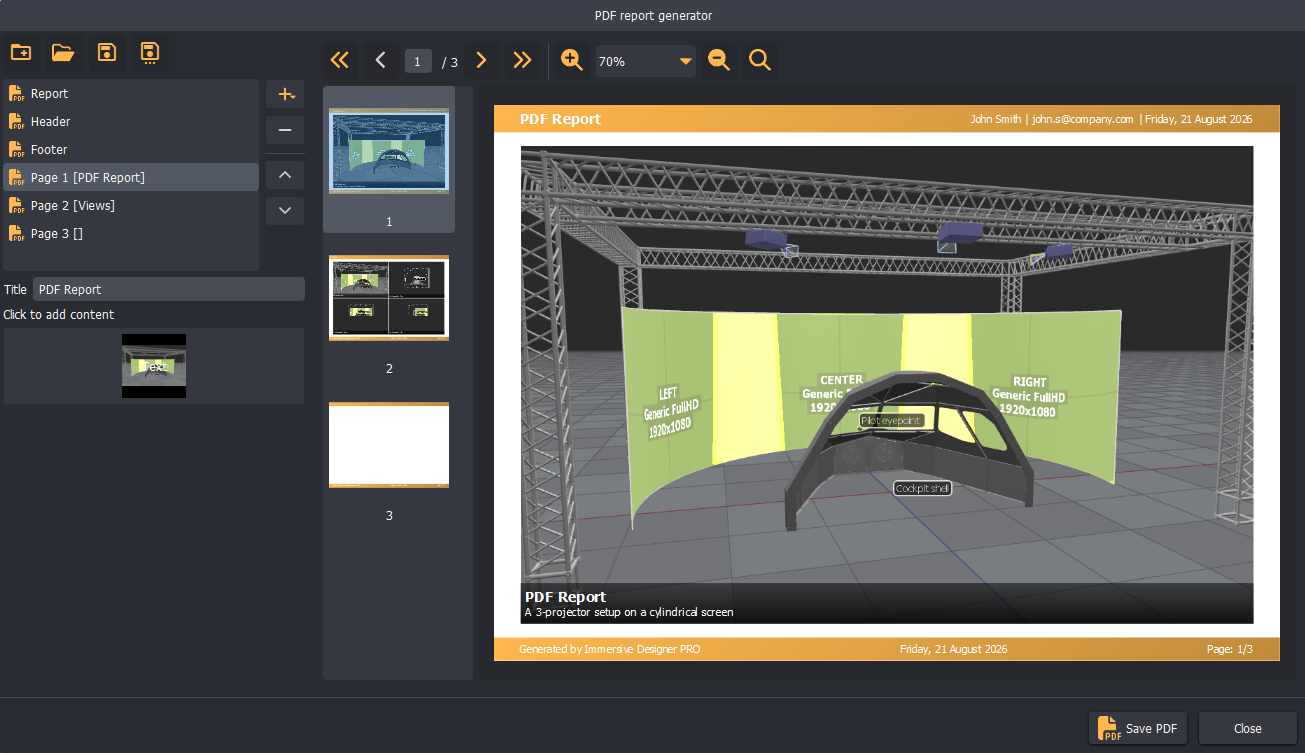Select the Footer item in the list

coord(131,149)
